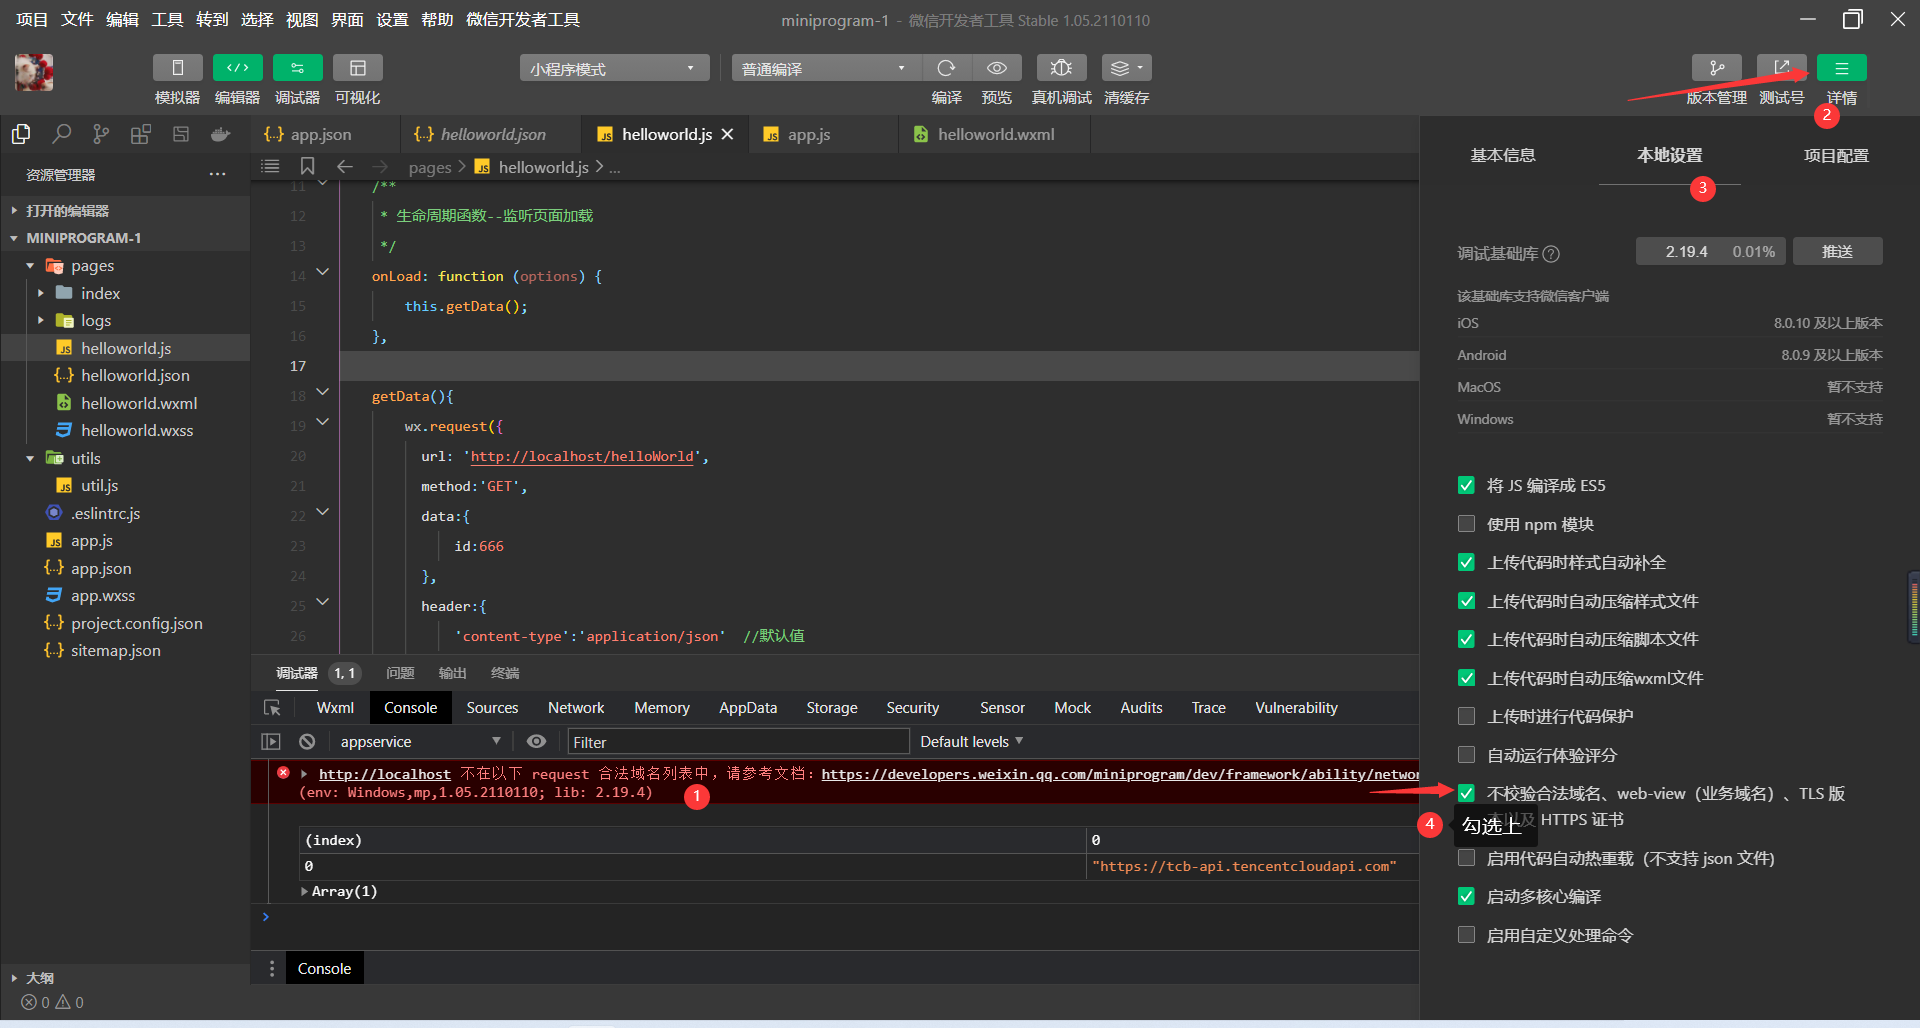Toggle 不校验合法域名 checkbox
The width and height of the screenshot is (1920, 1028).
point(1467,793)
